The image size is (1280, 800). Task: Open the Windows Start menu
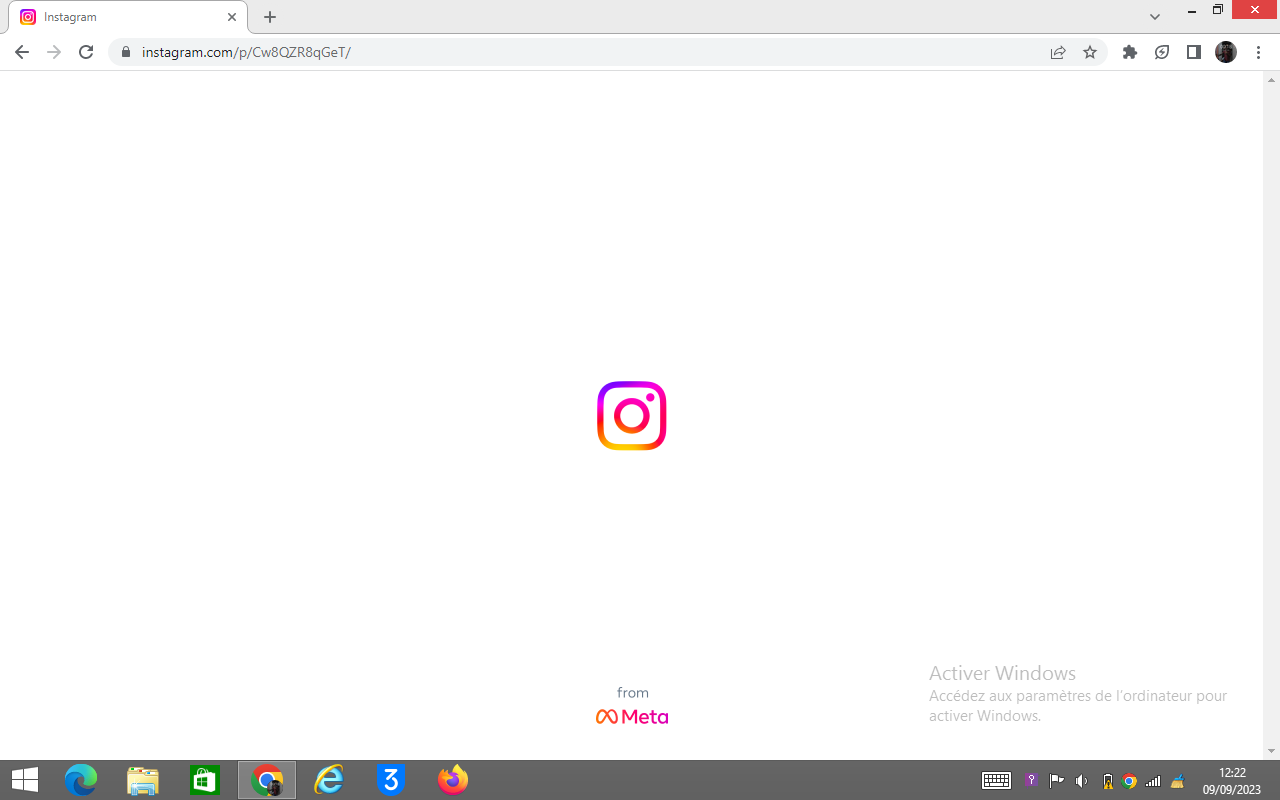24,780
